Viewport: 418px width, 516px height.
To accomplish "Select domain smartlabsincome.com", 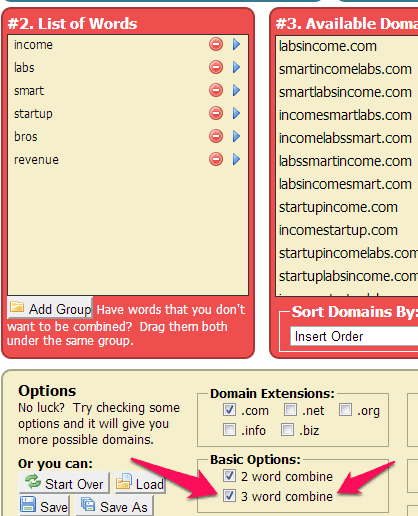I will 345,92.
